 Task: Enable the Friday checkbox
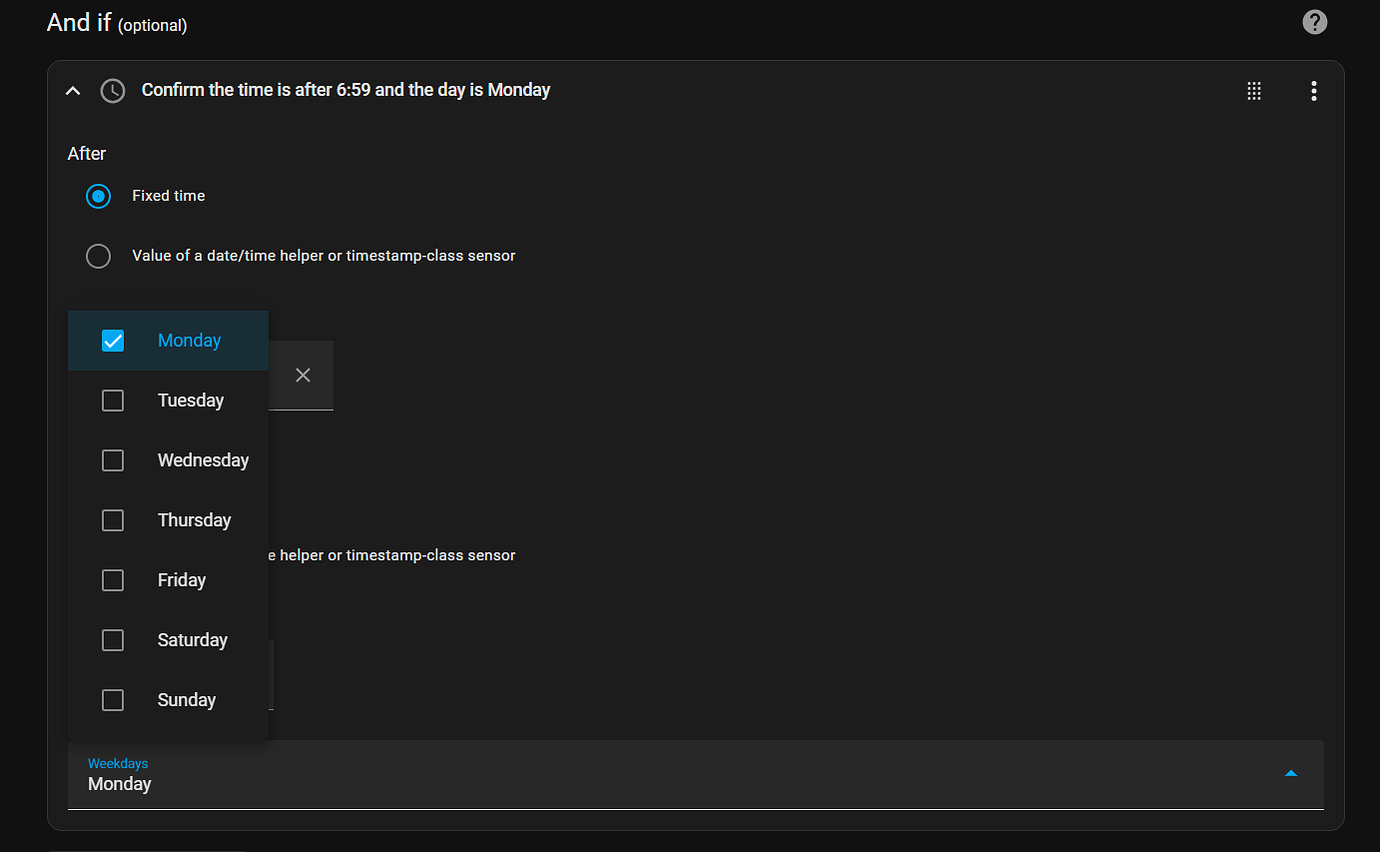(112, 580)
